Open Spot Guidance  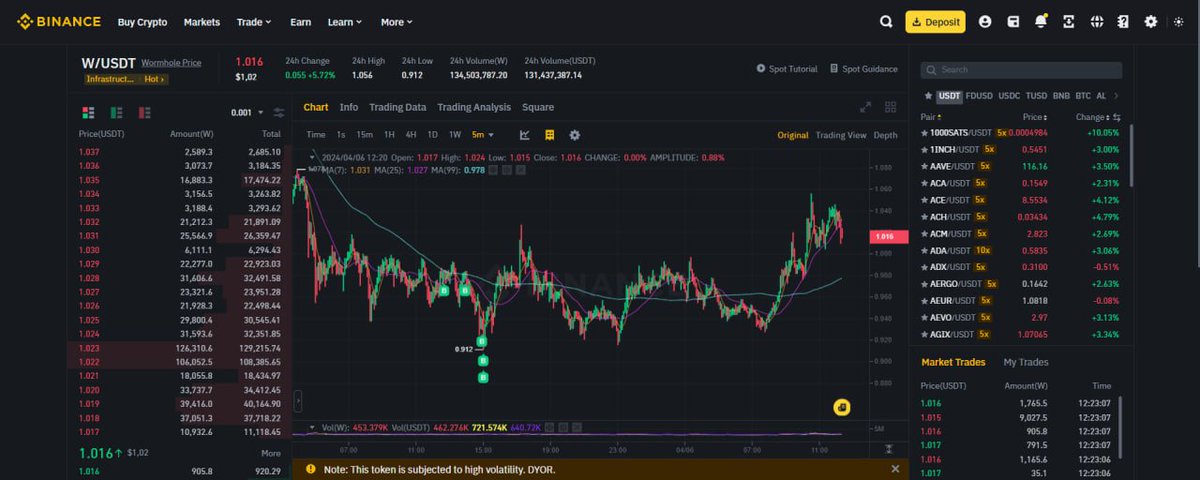(x=863, y=69)
